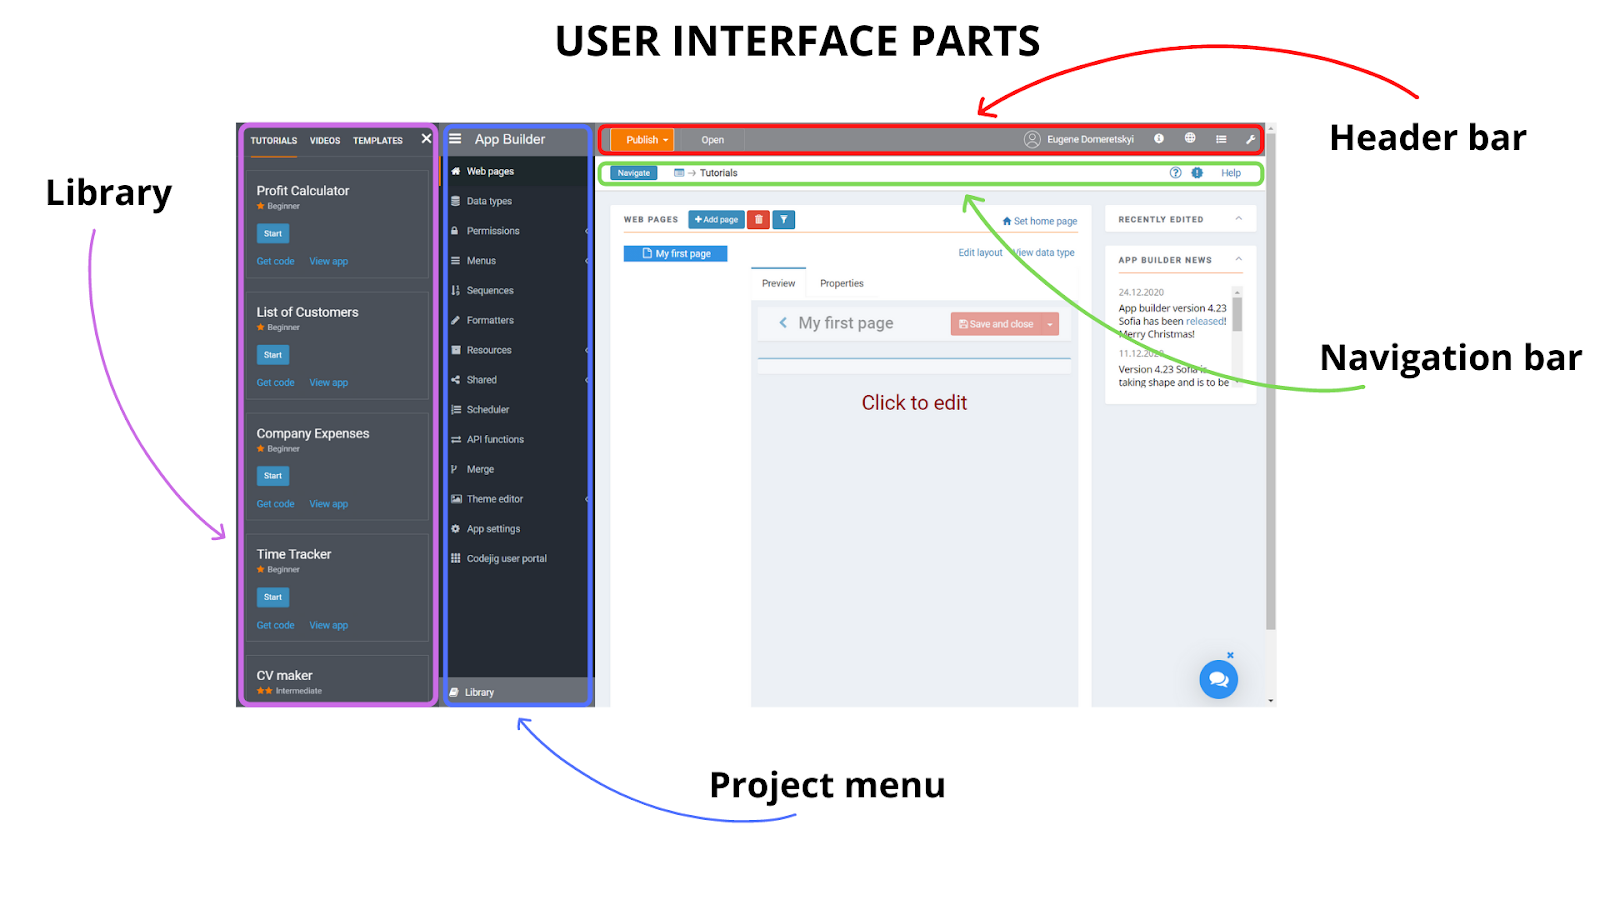Click the View data type link
Viewport: 1600px width, 900px height.
1045,253
